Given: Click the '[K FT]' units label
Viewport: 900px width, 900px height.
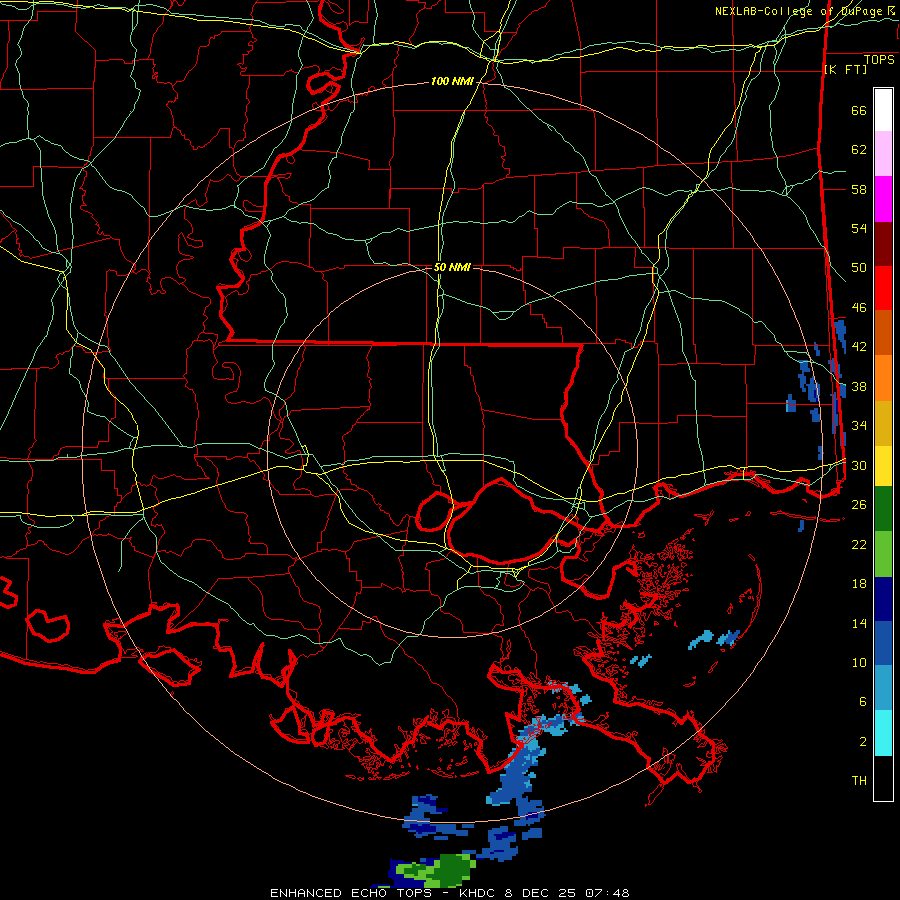Looking at the screenshot, I should tap(845, 69).
